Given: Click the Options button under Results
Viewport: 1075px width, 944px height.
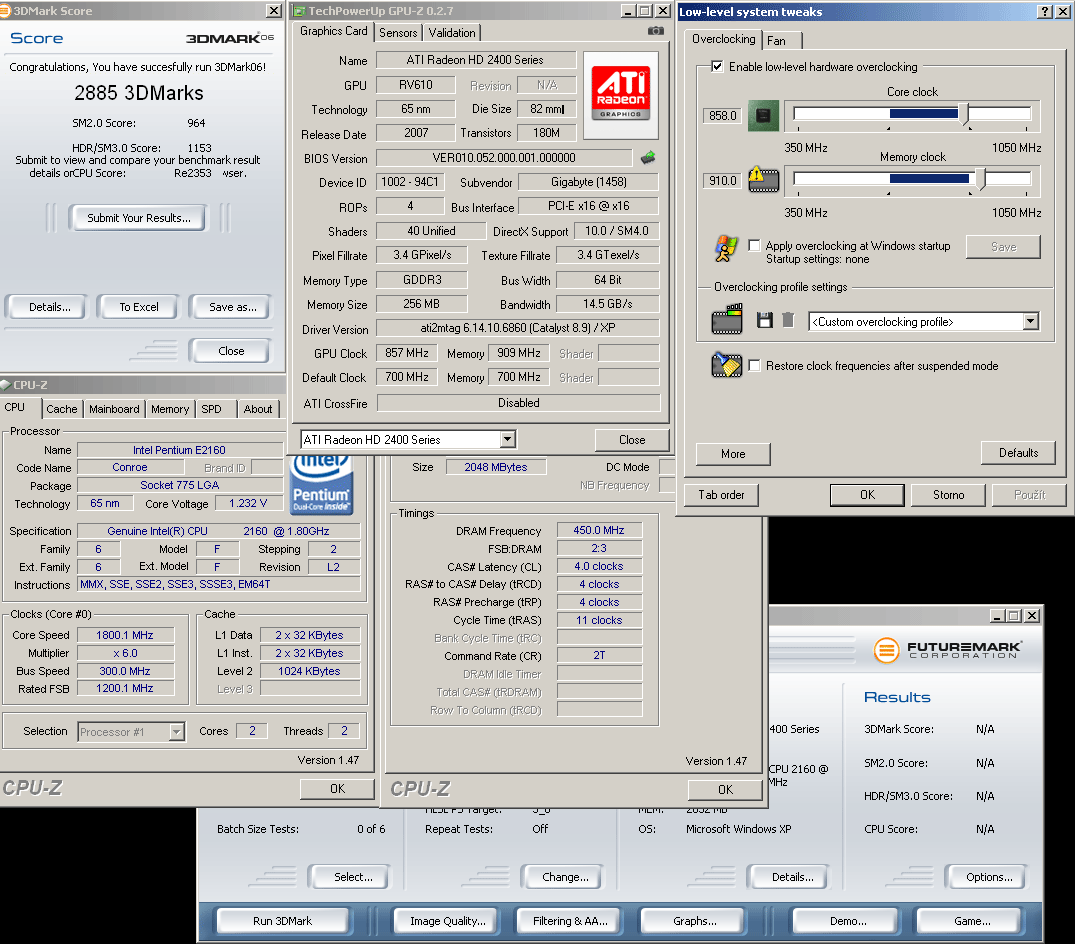Looking at the screenshot, I should tap(988, 877).
